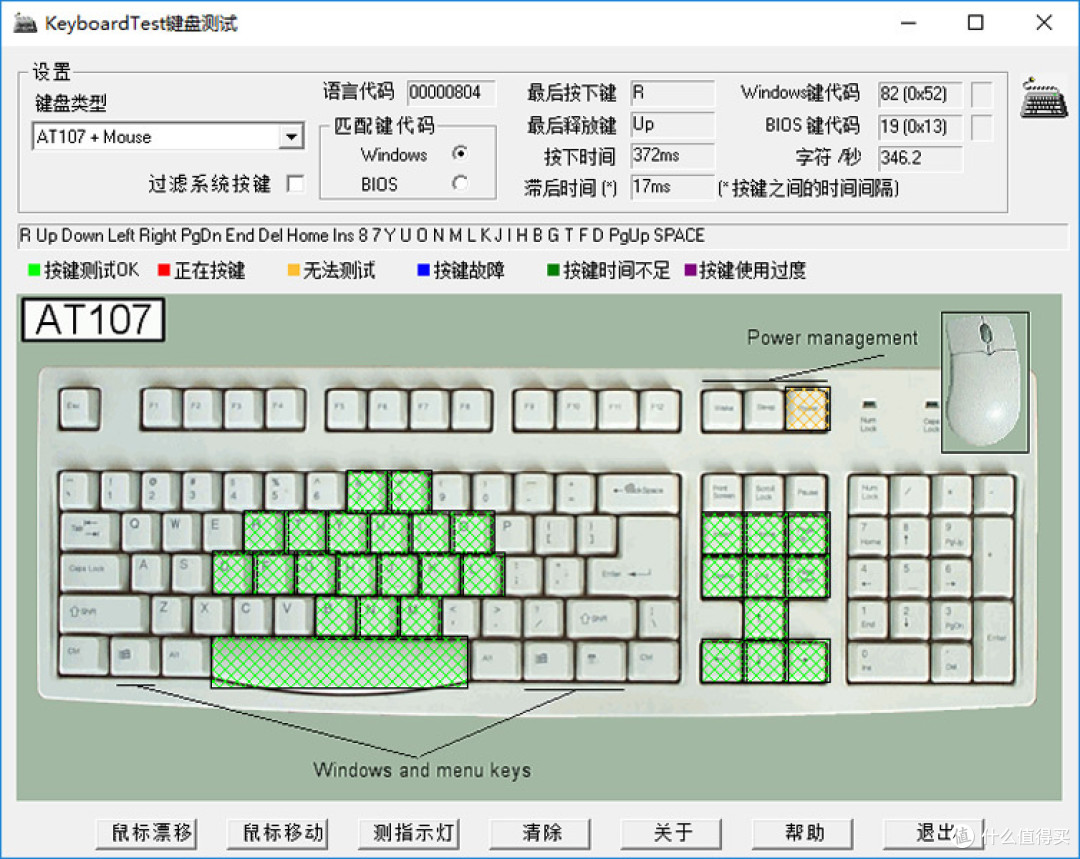Click the orange highlighted power management key
The width and height of the screenshot is (1080, 859).
[807, 408]
